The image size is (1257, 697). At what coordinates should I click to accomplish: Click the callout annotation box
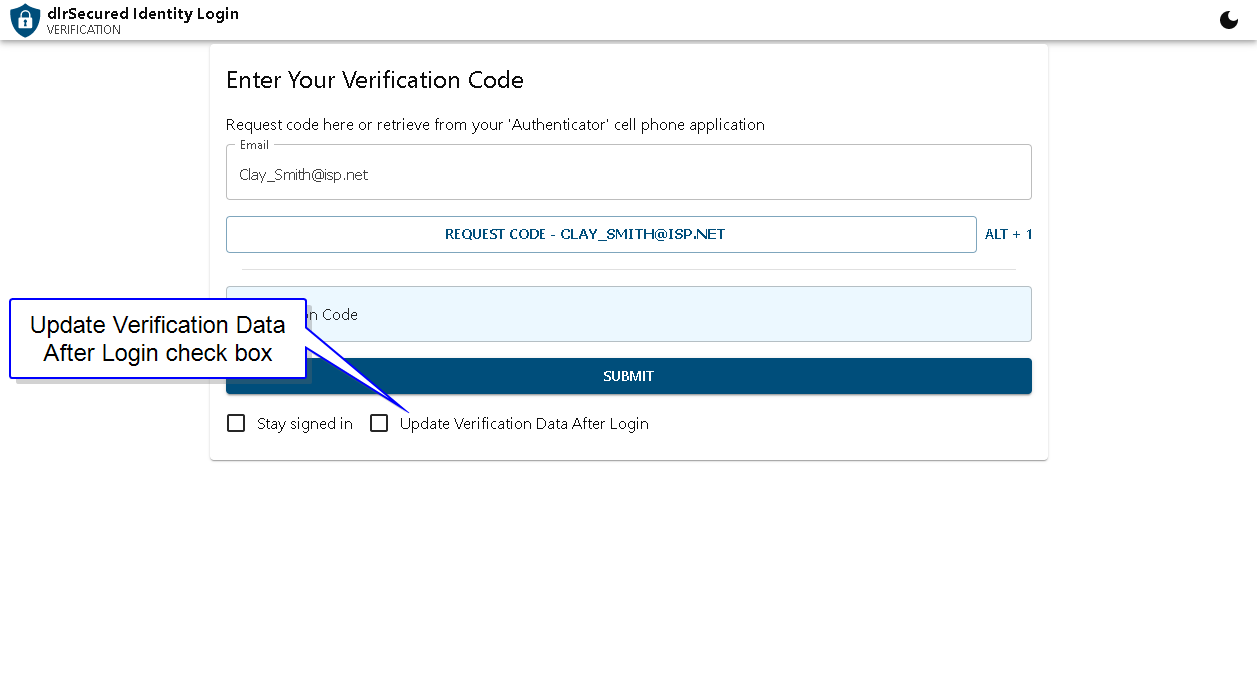tap(158, 339)
